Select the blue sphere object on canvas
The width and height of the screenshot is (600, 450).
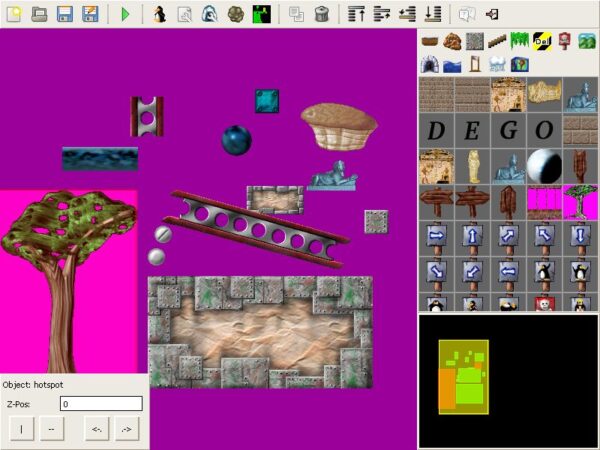pyautogui.click(x=236, y=140)
